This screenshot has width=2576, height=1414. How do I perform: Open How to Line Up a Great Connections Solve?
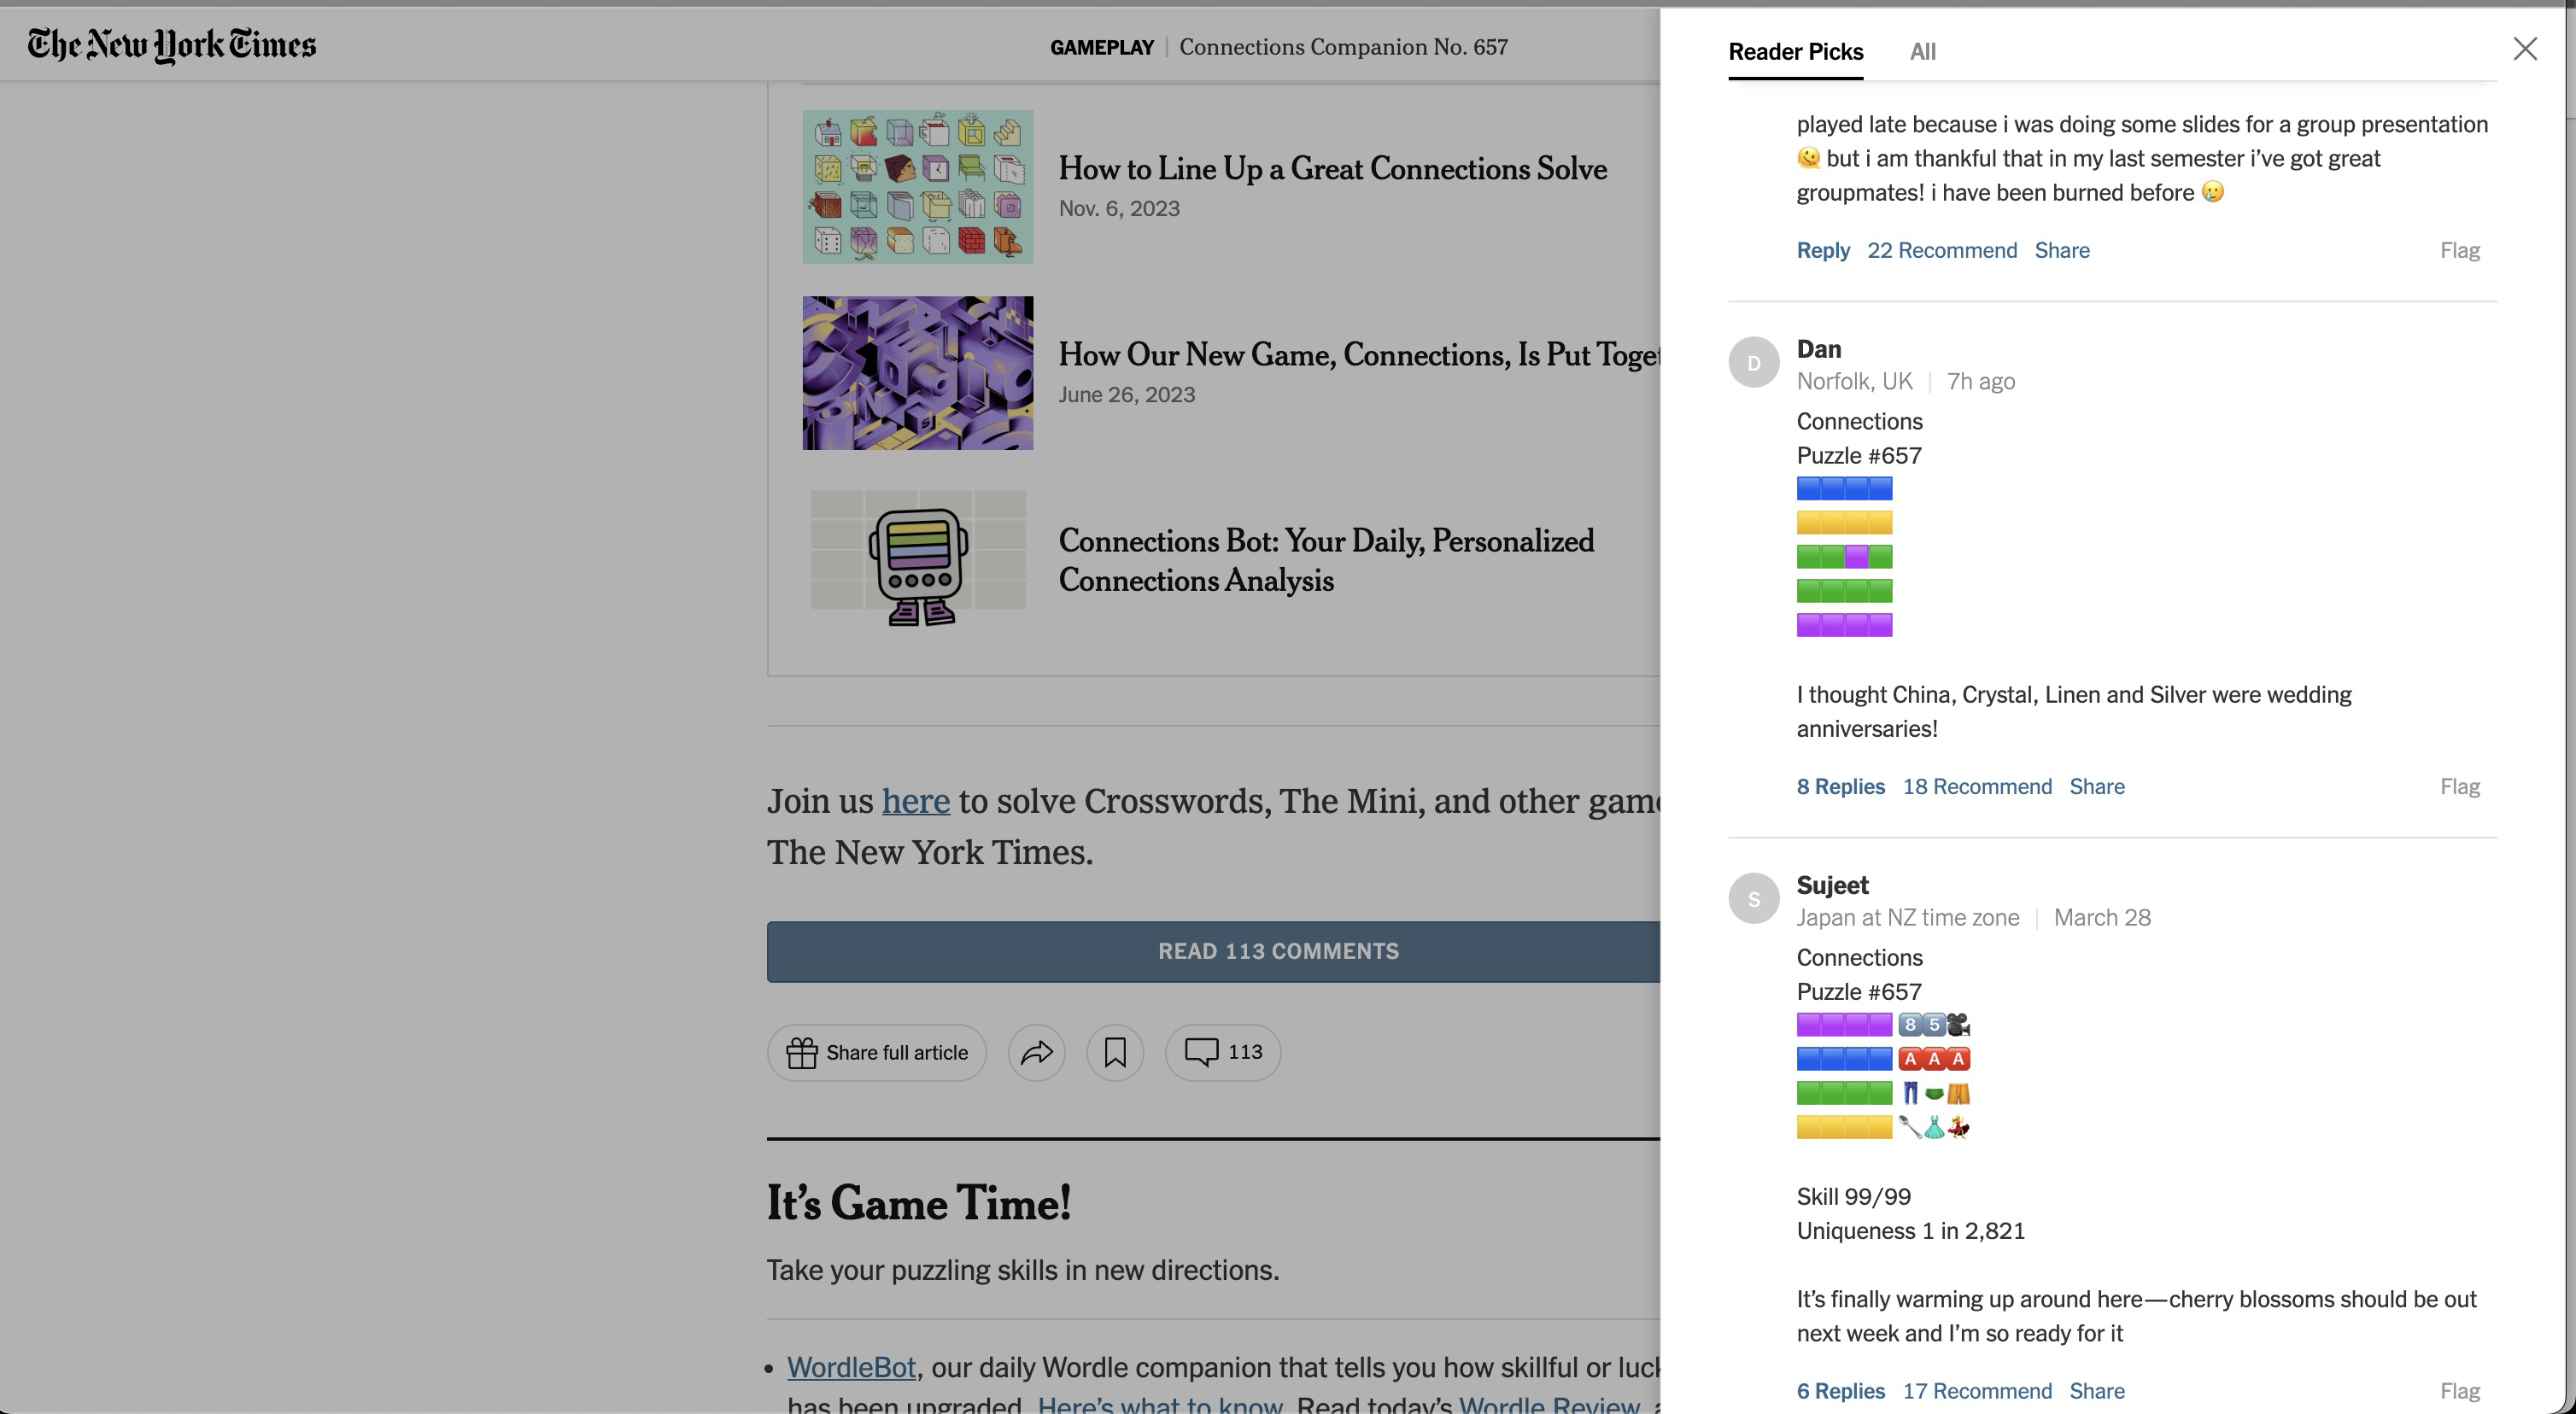(1333, 169)
